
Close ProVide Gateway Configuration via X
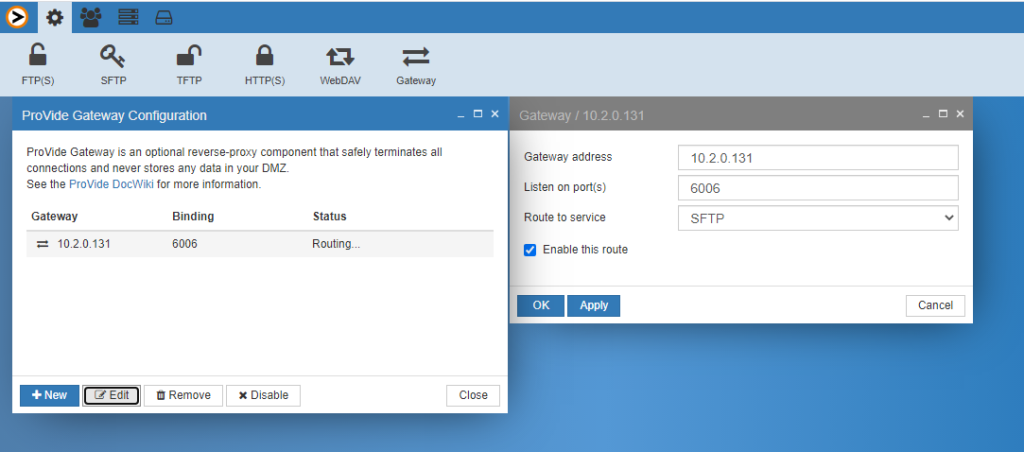click(495, 114)
